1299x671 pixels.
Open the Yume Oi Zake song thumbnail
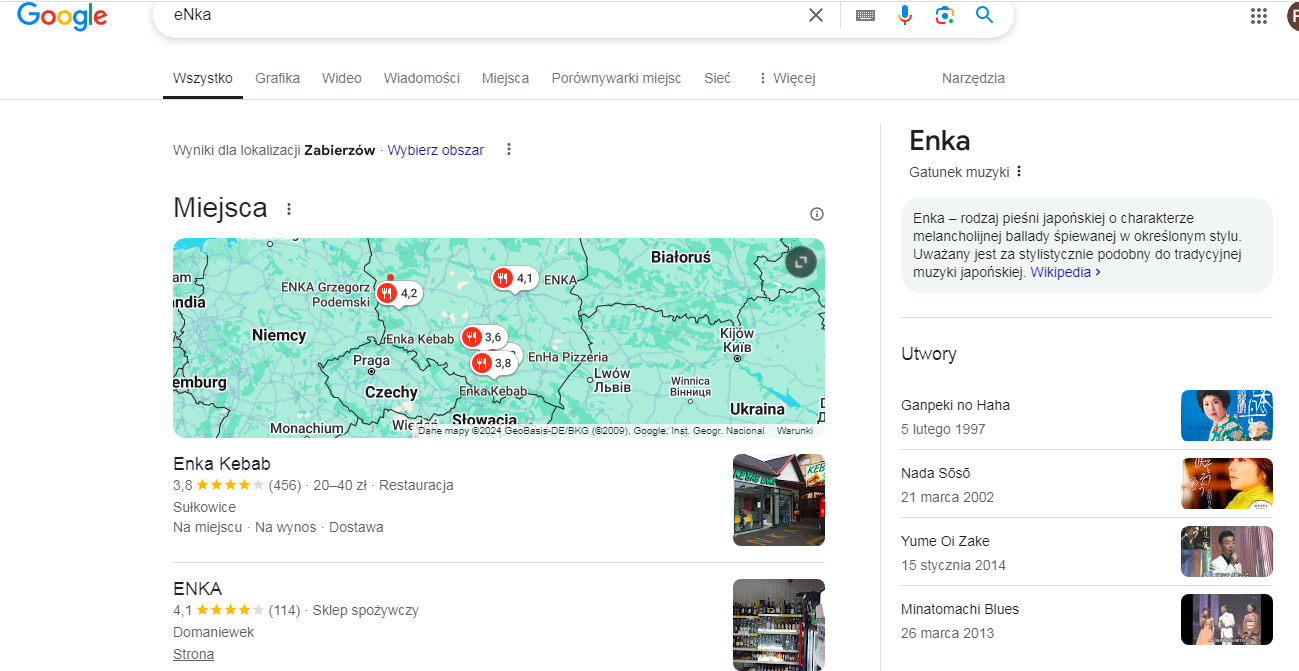click(x=1227, y=551)
